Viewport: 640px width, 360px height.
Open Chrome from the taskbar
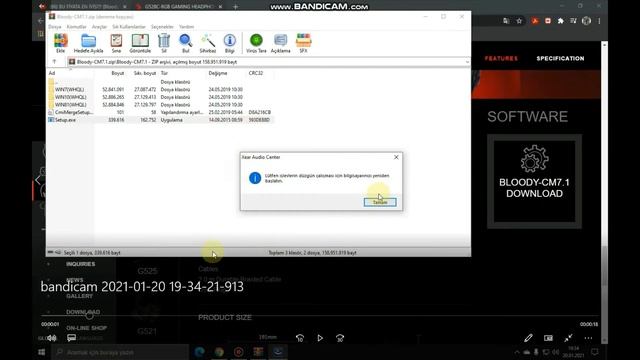coord(219,352)
